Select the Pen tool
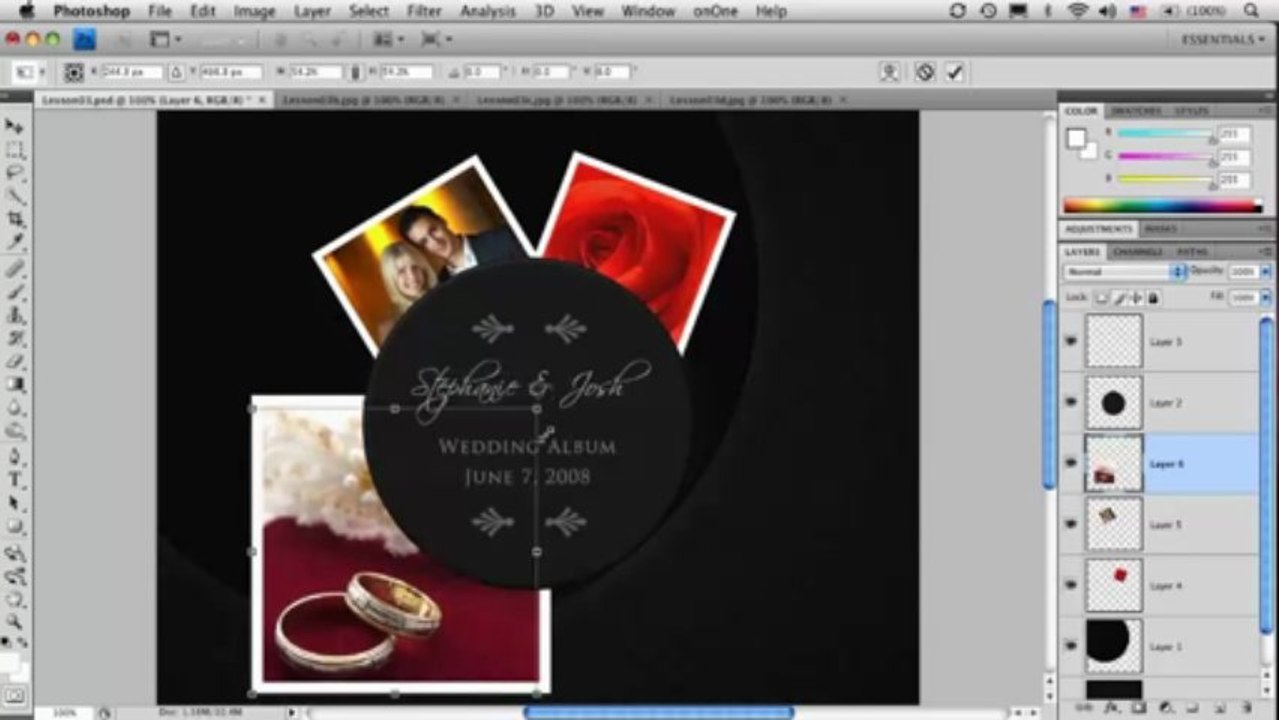 (x=15, y=458)
